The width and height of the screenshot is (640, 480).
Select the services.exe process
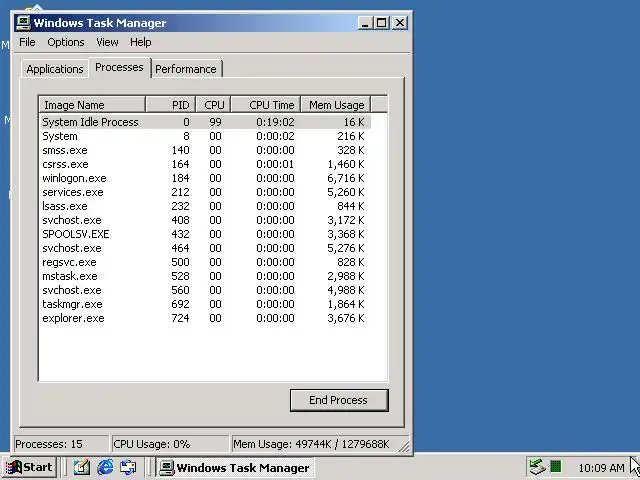(x=206, y=192)
